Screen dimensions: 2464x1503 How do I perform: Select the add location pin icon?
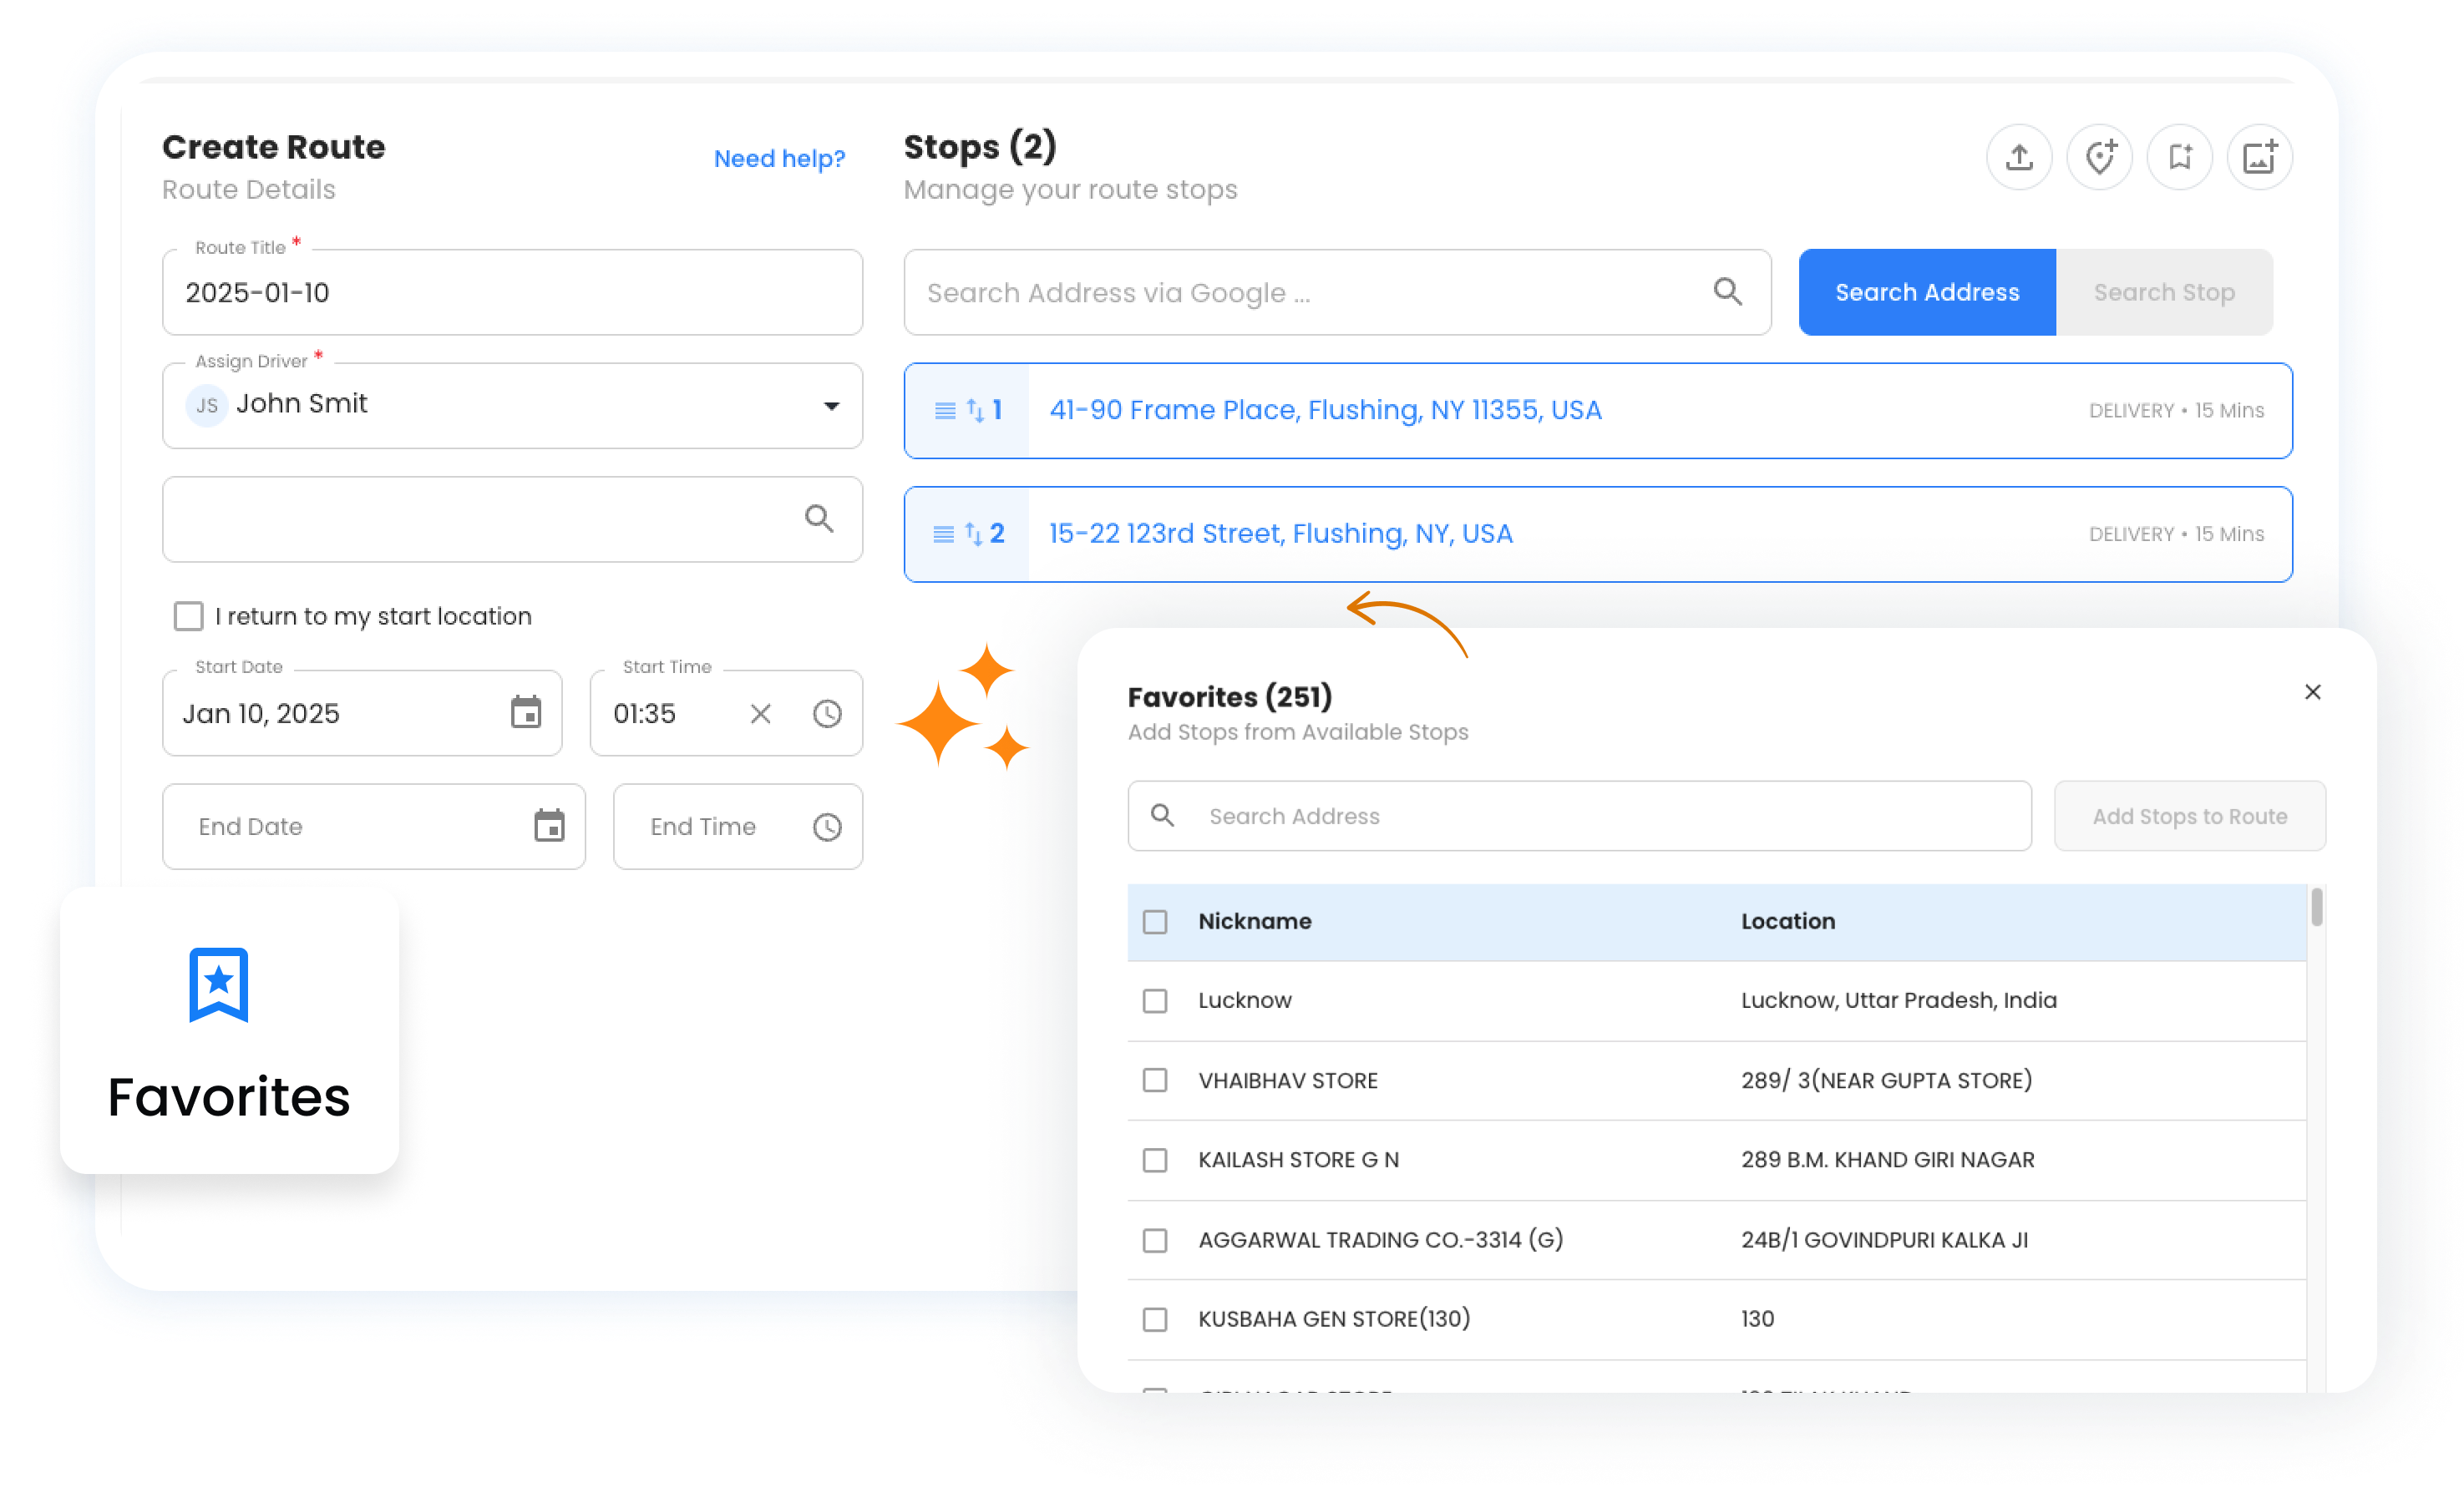point(2100,157)
